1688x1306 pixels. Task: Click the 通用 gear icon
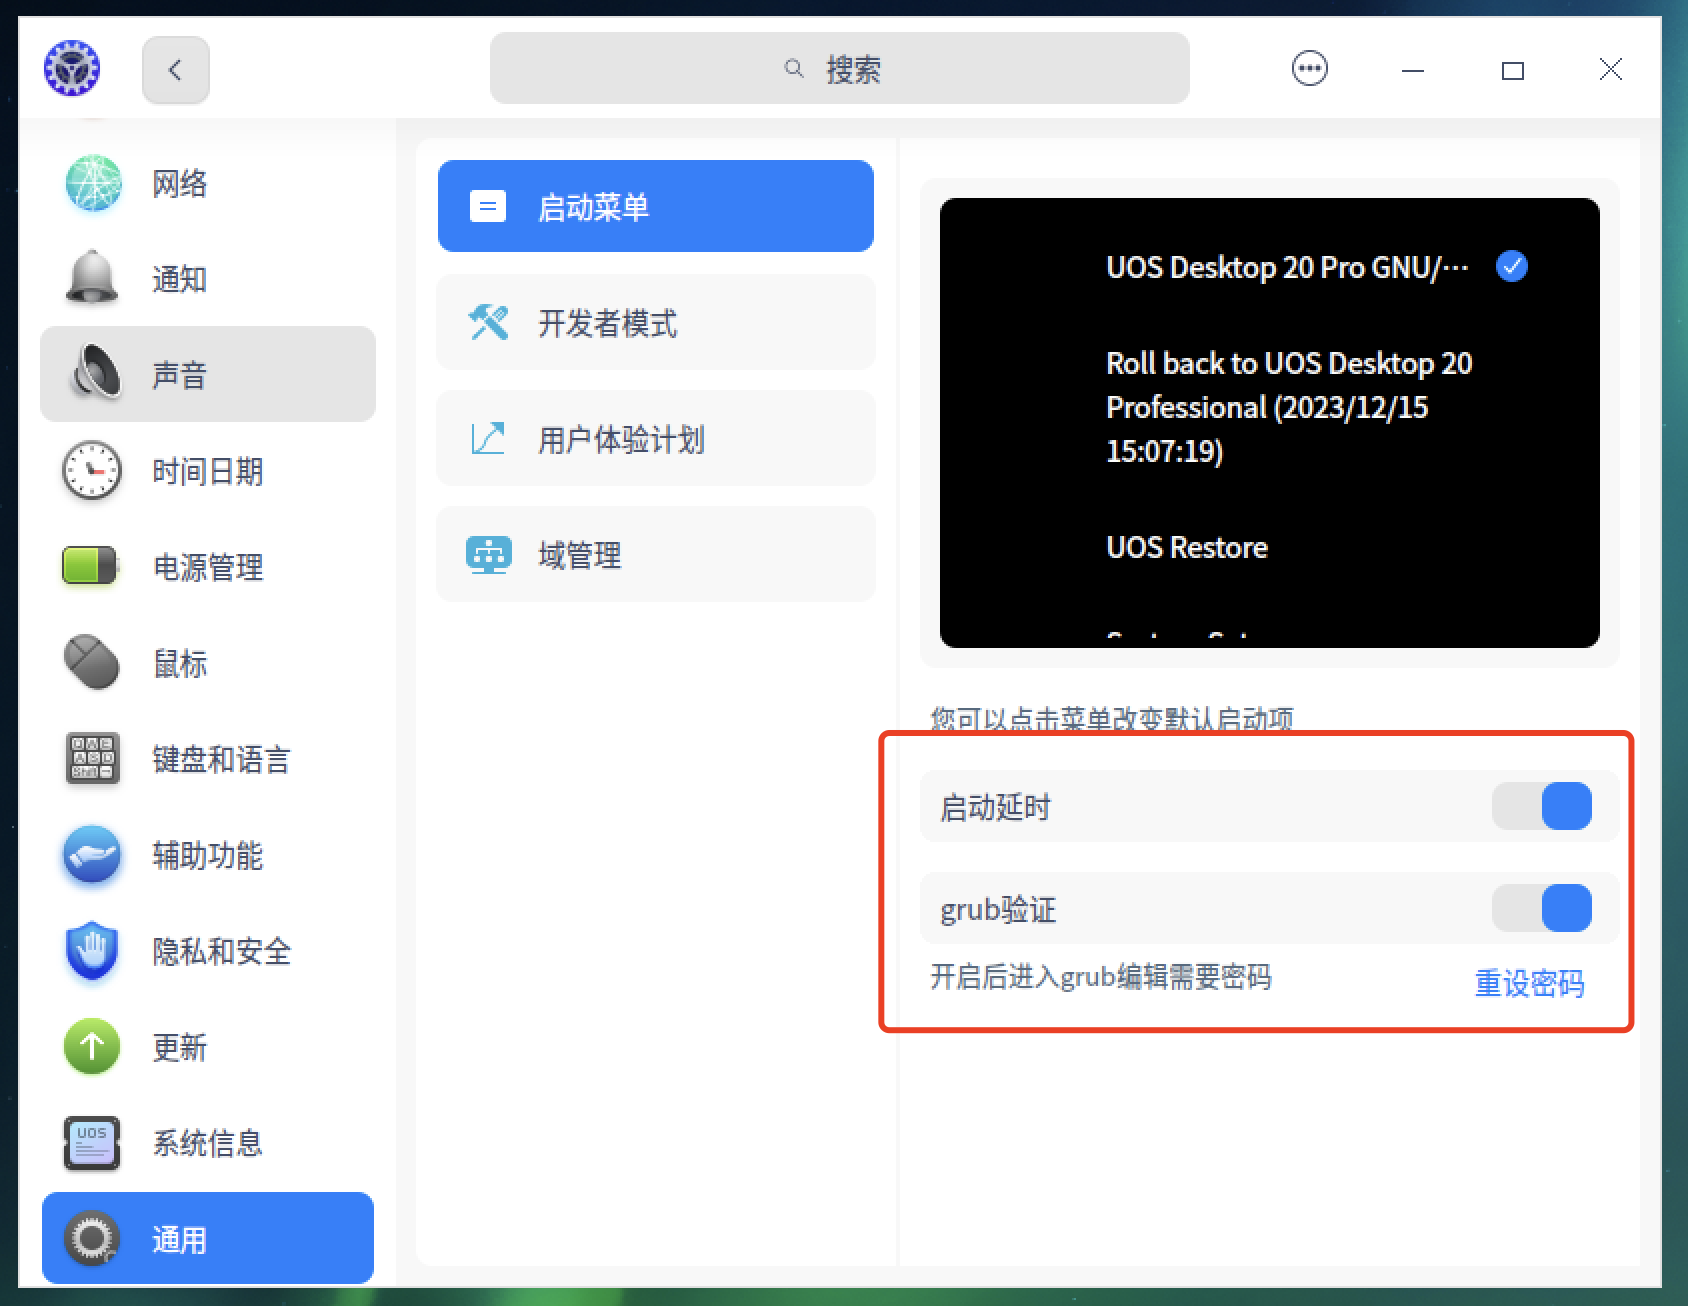click(x=92, y=1238)
